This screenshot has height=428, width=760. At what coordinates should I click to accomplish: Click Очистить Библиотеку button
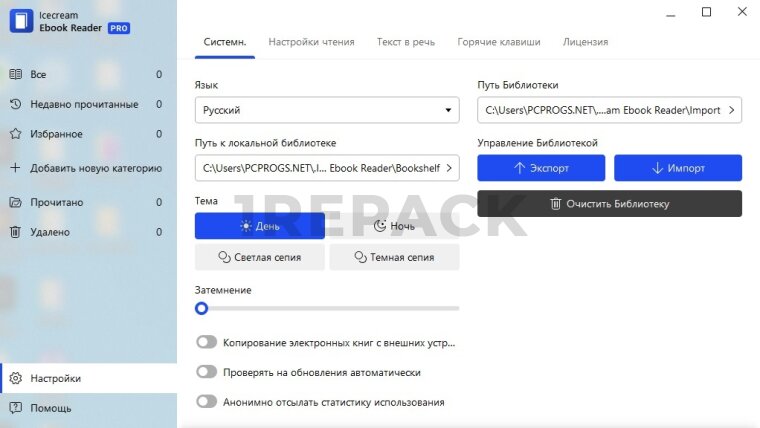[x=609, y=204]
